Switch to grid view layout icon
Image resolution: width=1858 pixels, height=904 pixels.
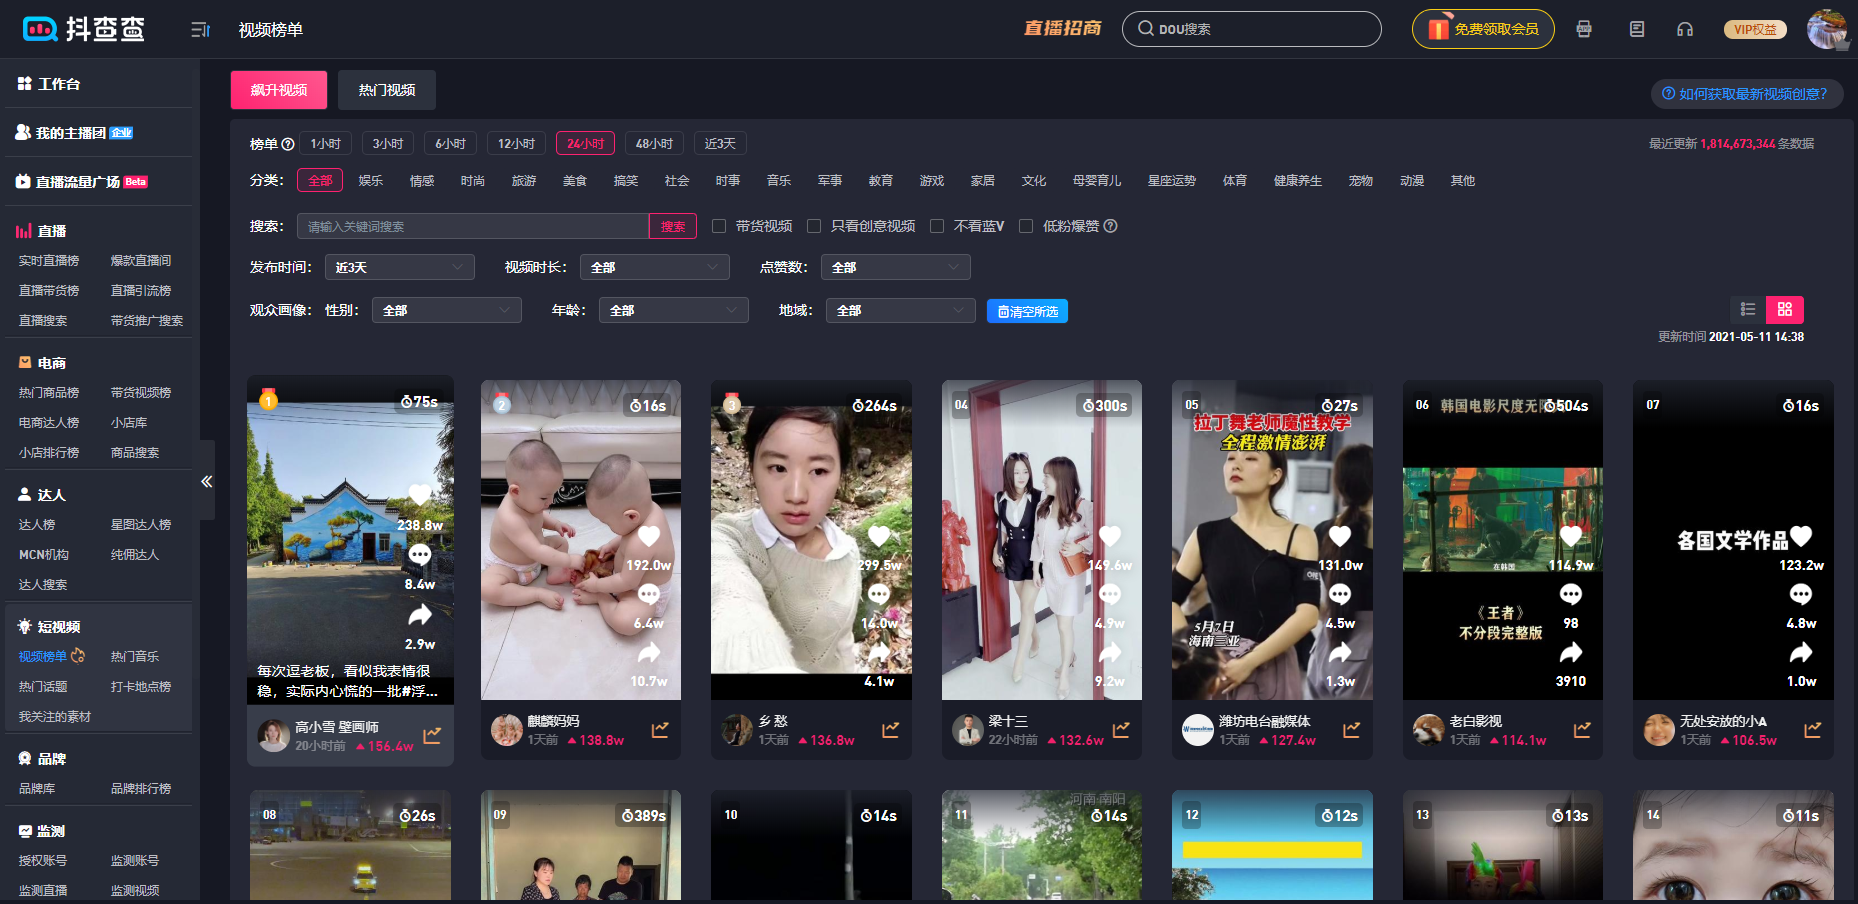pyautogui.click(x=1785, y=309)
